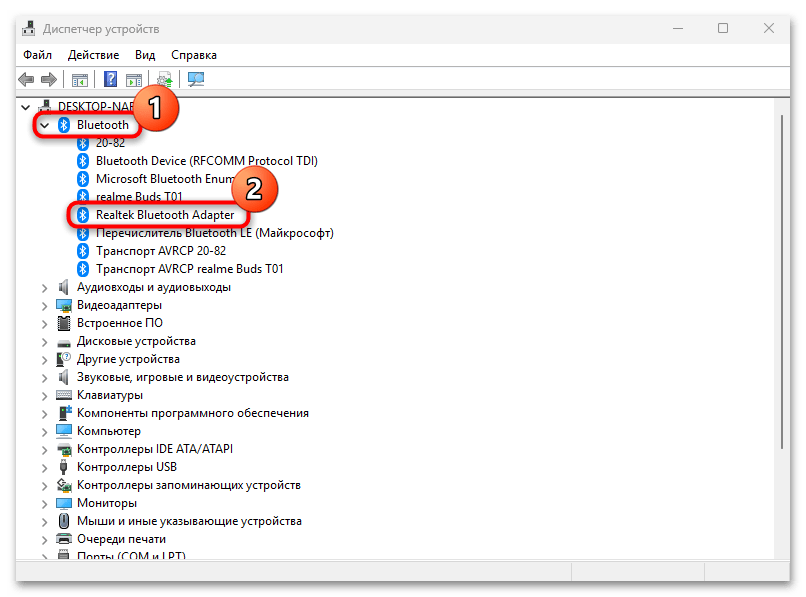Select Звуковые, игровые и видеоустройства label
The height and width of the screenshot is (597, 806).
pyautogui.click(x=183, y=377)
